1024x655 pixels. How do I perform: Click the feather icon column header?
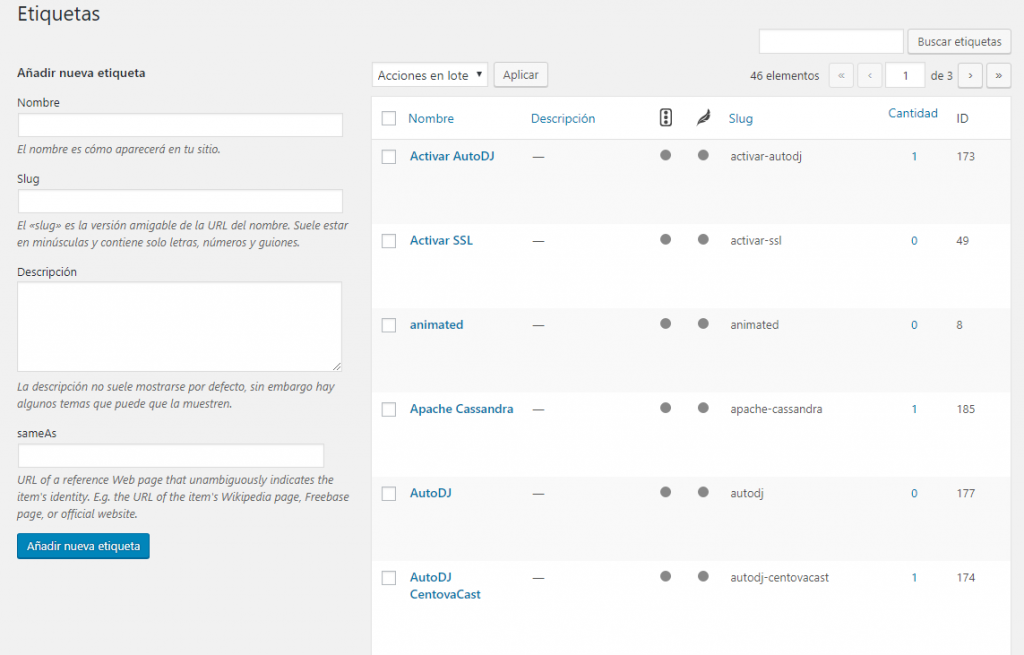point(702,117)
